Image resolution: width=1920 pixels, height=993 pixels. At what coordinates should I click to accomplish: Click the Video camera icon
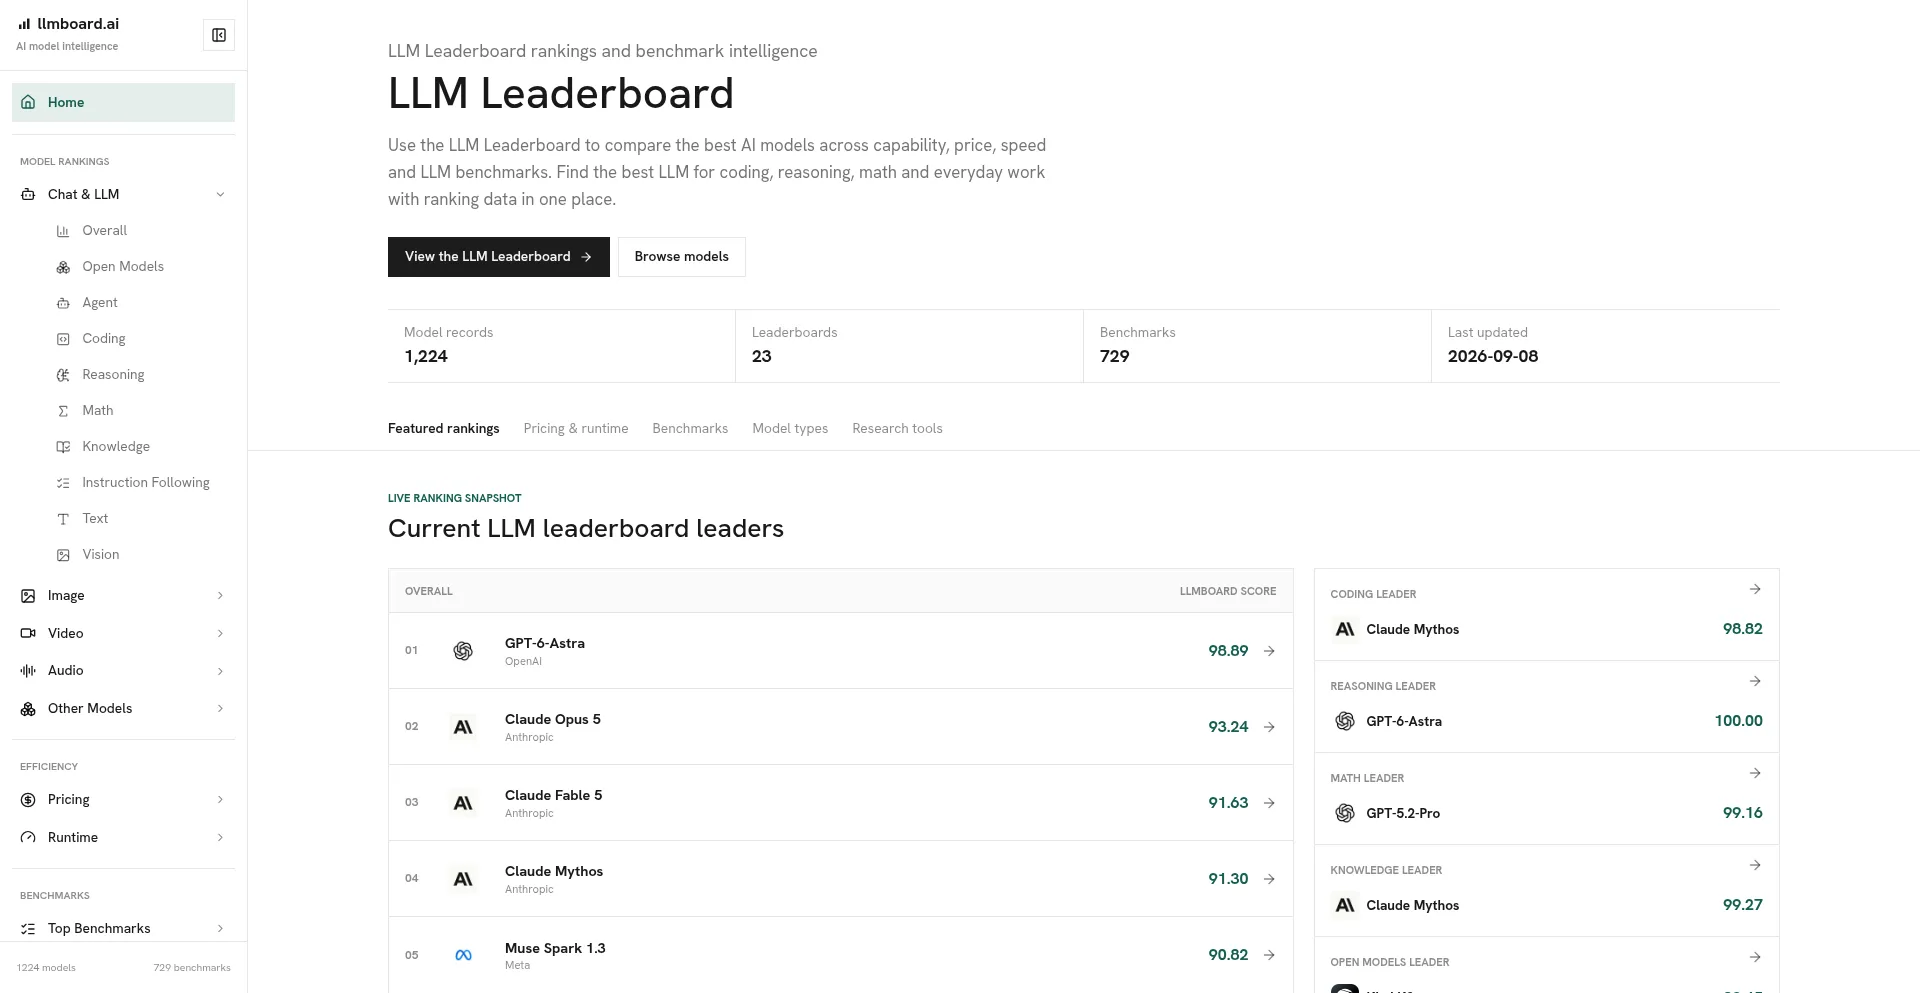[x=28, y=633]
